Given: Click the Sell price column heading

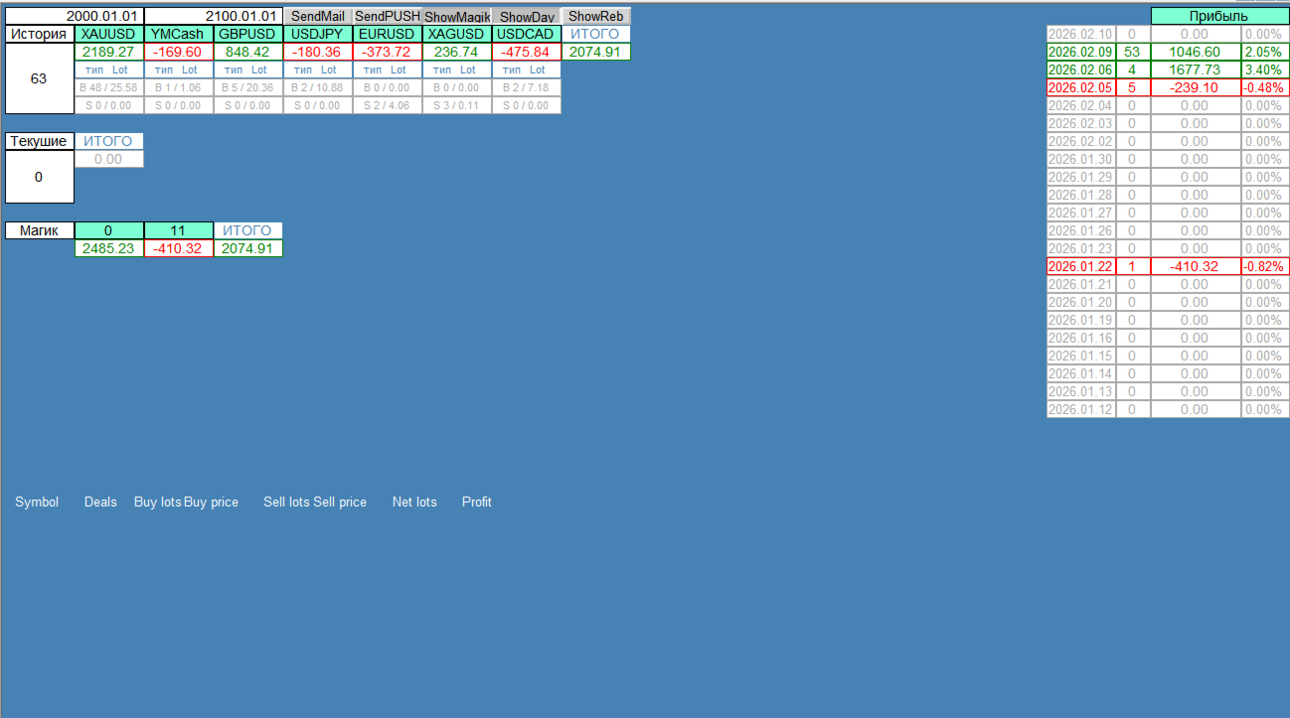Looking at the screenshot, I should point(340,502).
